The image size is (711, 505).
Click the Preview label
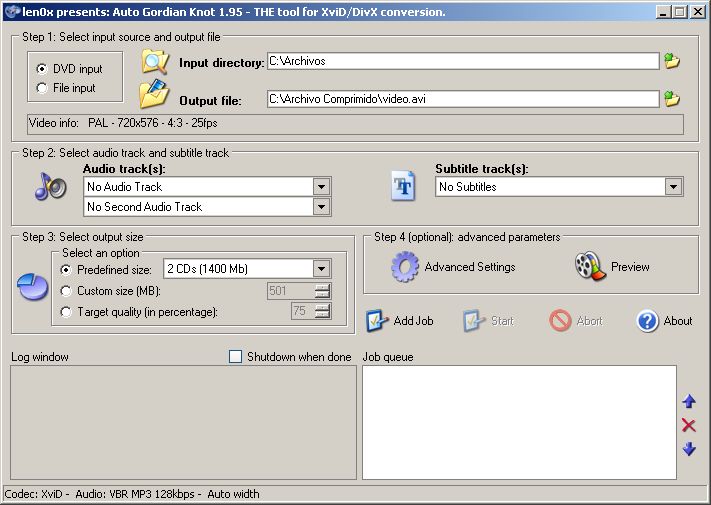(x=630, y=267)
